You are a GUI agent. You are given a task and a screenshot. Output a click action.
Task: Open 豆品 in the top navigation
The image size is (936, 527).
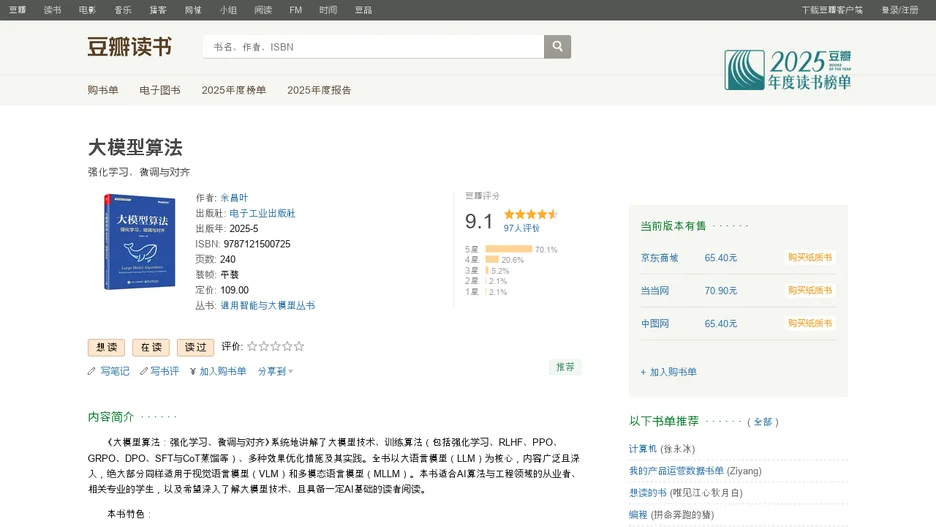pos(364,10)
